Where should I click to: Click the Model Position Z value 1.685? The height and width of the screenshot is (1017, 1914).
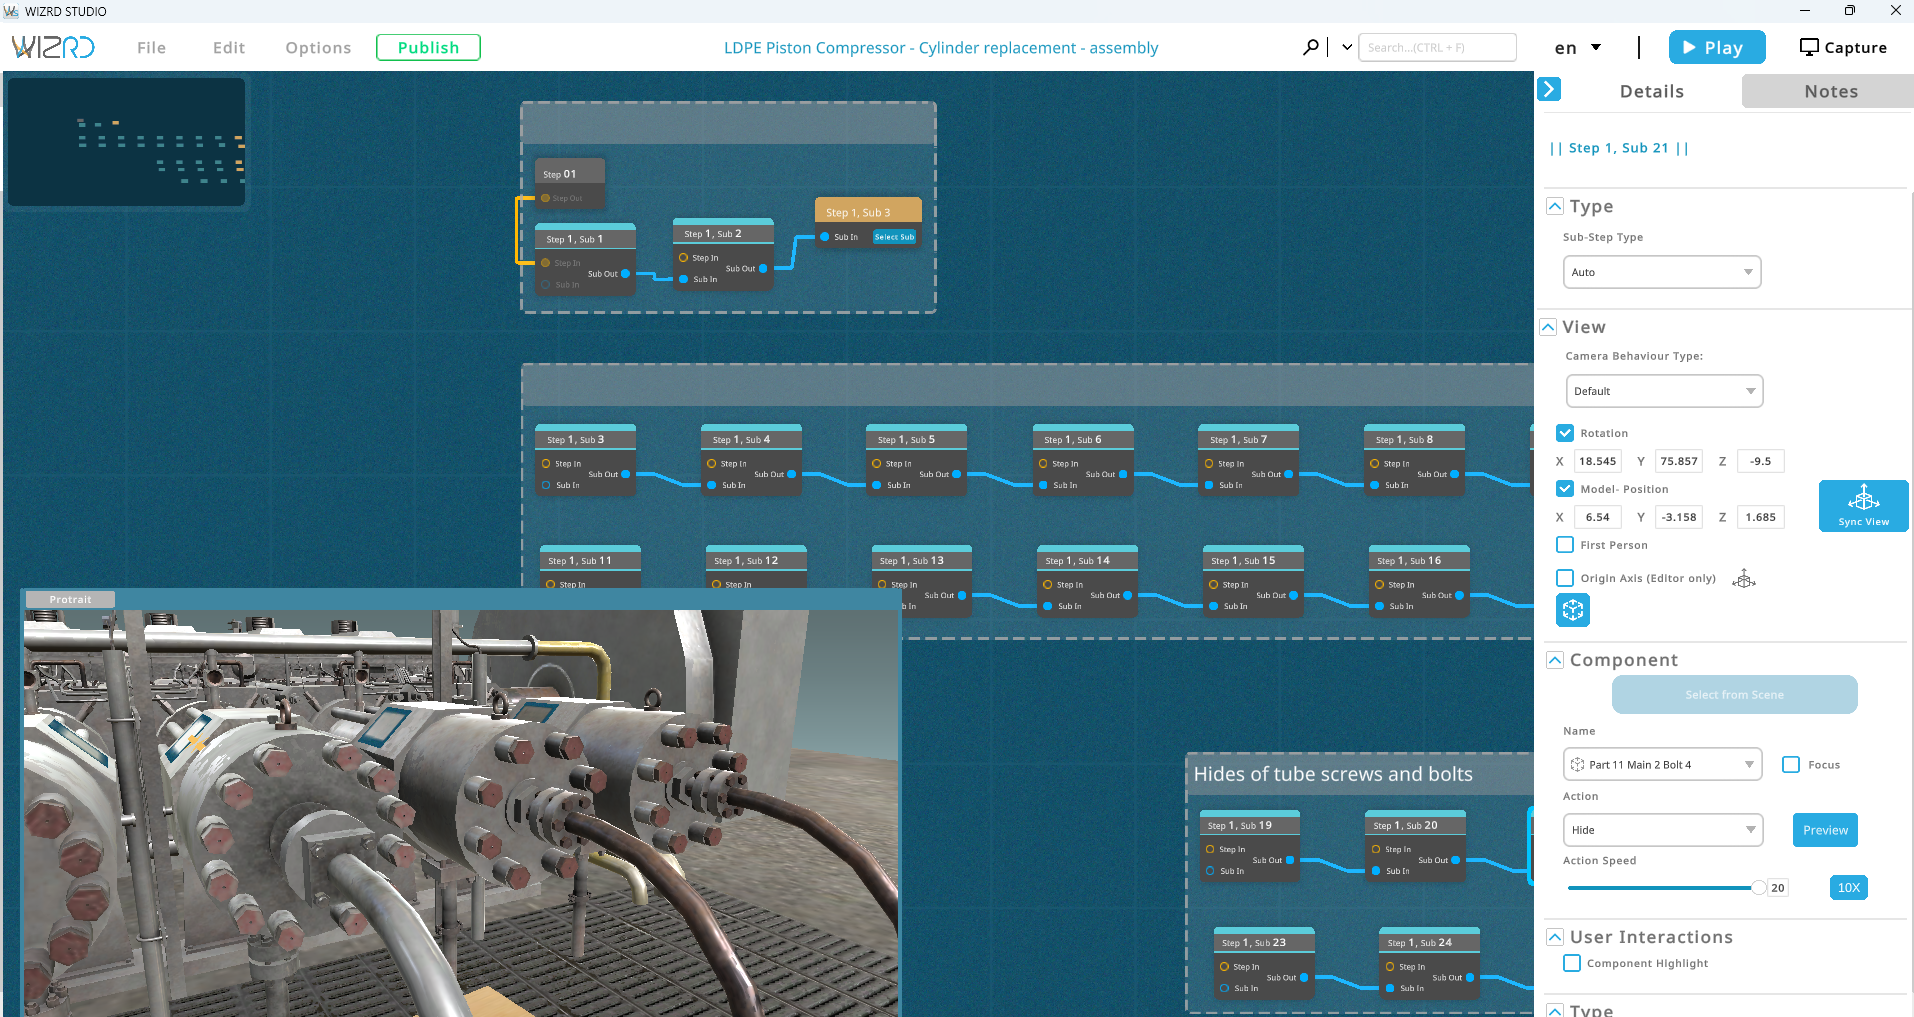[x=1760, y=517]
